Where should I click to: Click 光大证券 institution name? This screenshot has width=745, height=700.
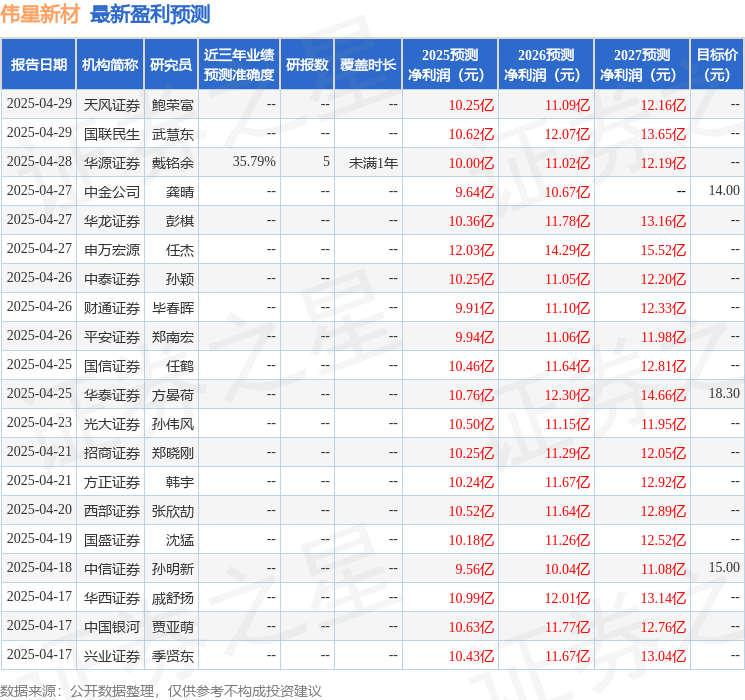tap(112, 424)
